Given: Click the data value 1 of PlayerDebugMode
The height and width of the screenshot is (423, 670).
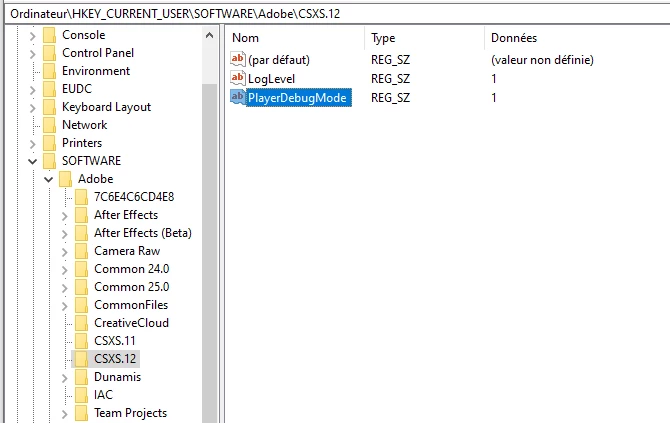Looking at the screenshot, I should pyautogui.click(x=494, y=97).
